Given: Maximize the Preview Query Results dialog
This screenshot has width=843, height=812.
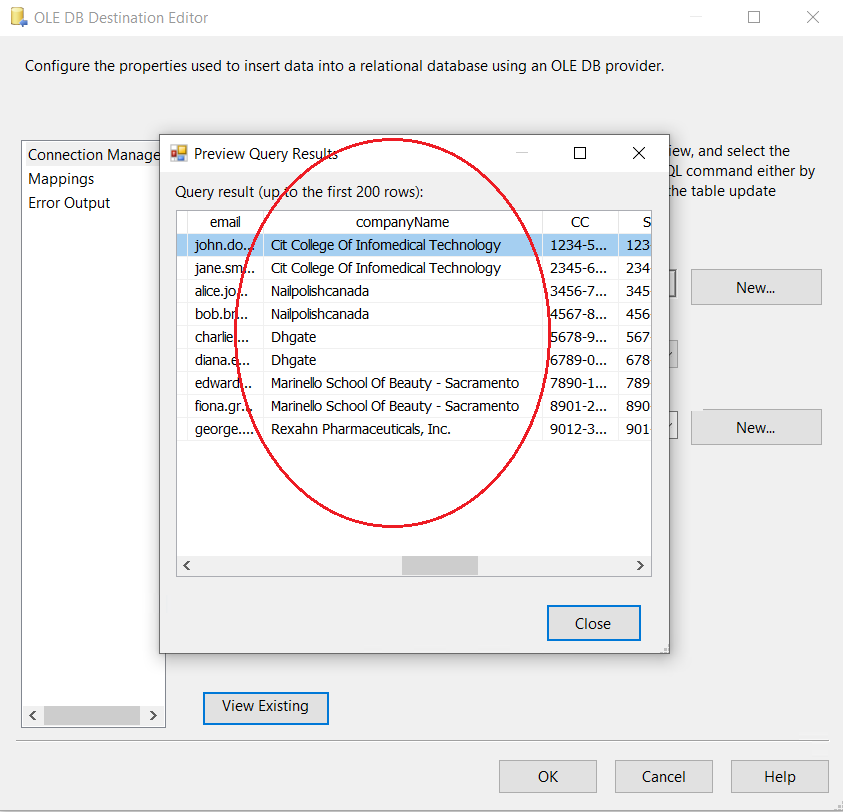Looking at the screenshot, I should click(579, 153).
